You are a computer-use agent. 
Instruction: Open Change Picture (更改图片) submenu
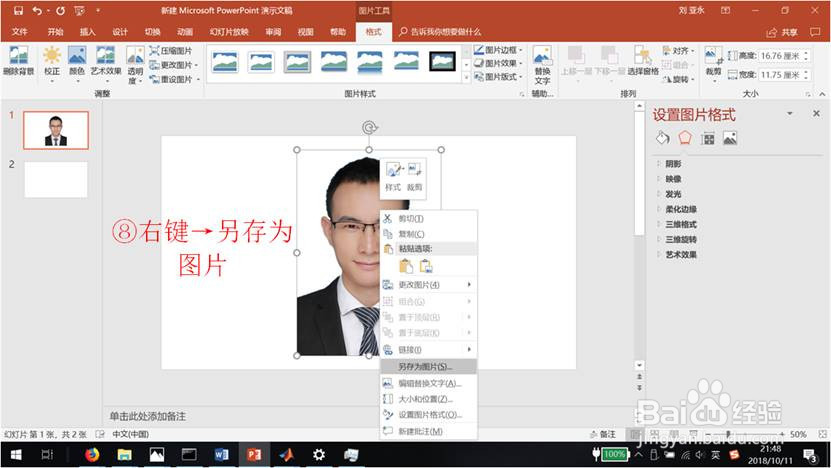(429, 285)
